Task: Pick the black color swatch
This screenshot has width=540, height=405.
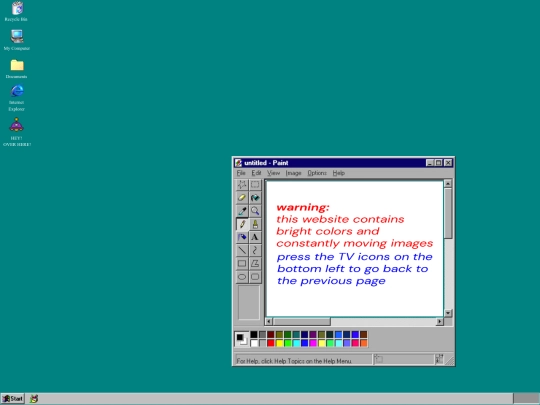Action: pos(254,334)
